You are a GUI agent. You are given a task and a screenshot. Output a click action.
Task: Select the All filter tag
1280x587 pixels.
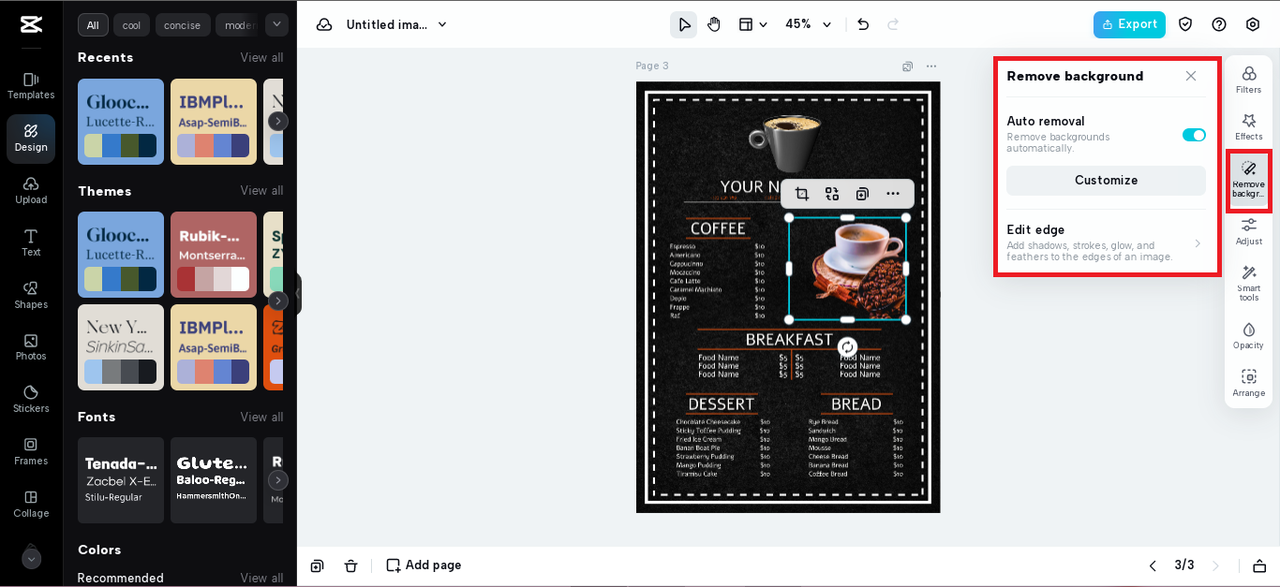coord(92,25)
